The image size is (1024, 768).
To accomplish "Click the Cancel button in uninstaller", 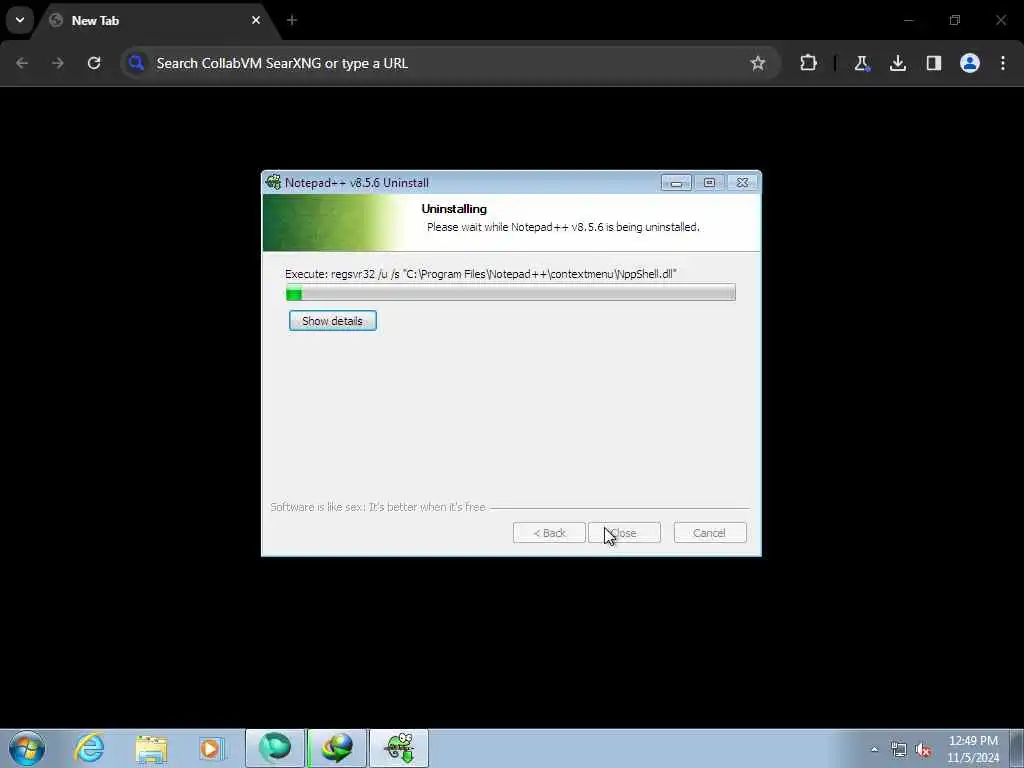I will pos(710,533).
